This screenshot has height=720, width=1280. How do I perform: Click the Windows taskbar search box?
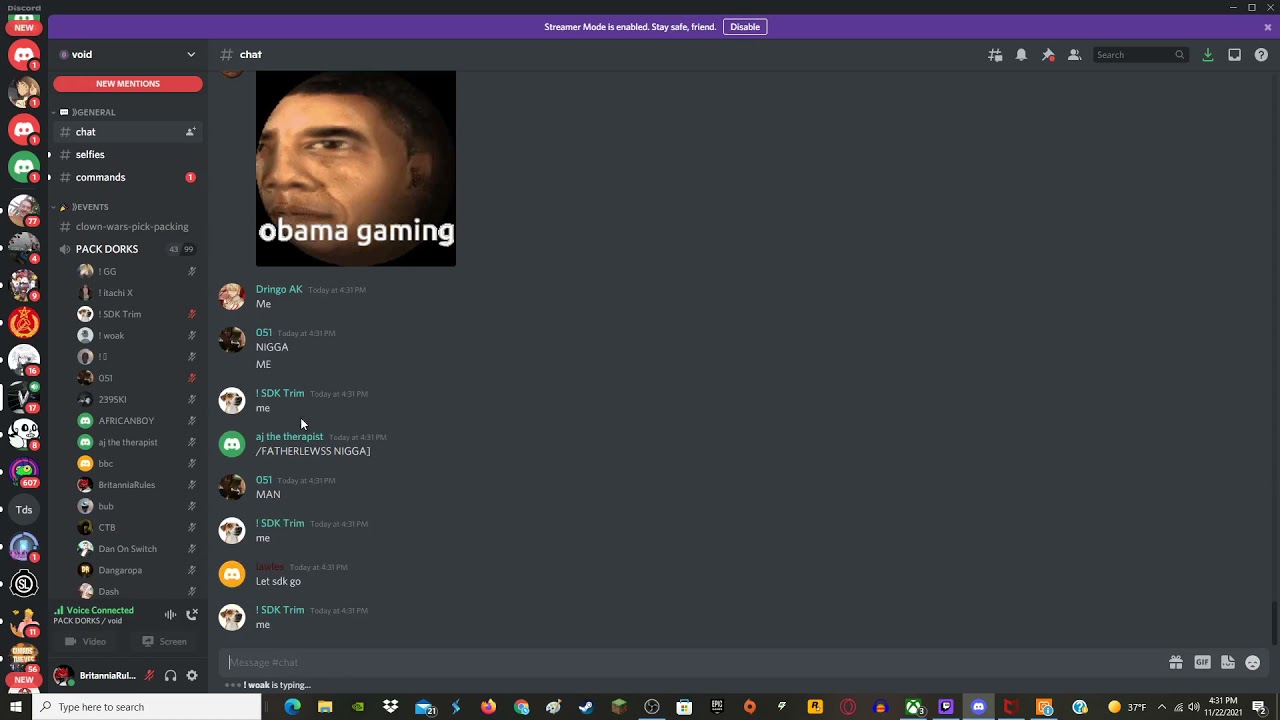click(147, 707)
